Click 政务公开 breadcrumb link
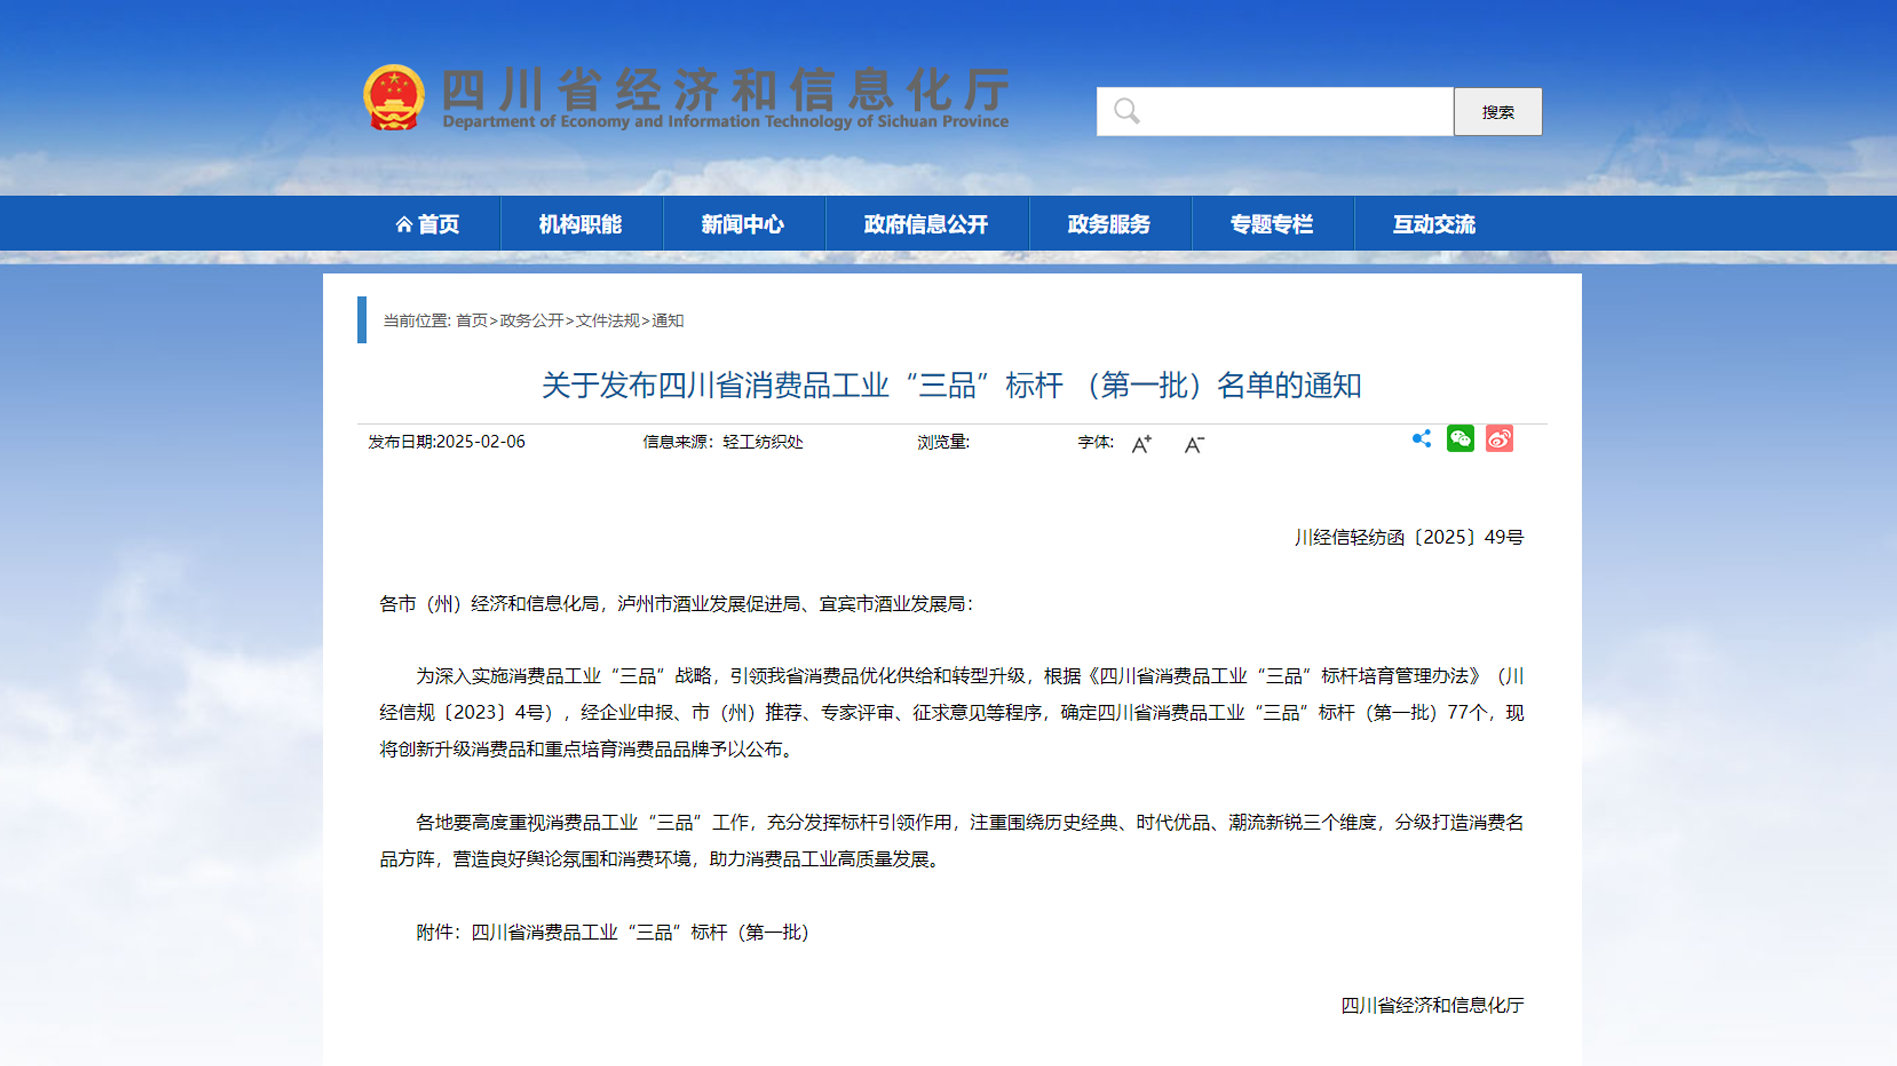The height and width of the screenshot is (1066, 1897). [x=531, y=321]
